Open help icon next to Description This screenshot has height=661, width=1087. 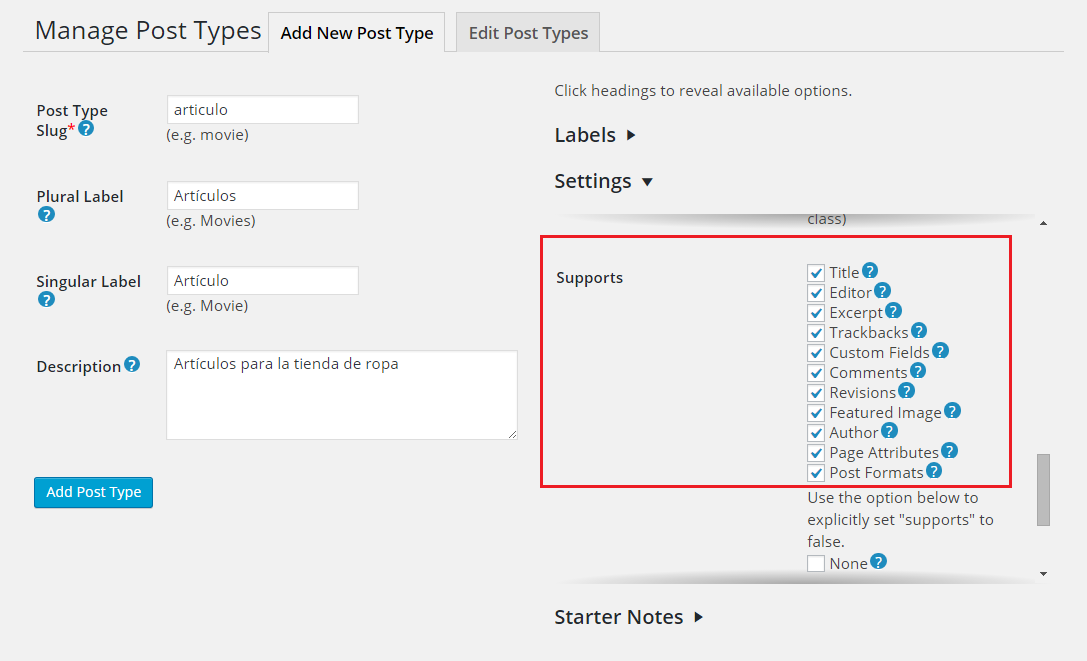point(132,364)
